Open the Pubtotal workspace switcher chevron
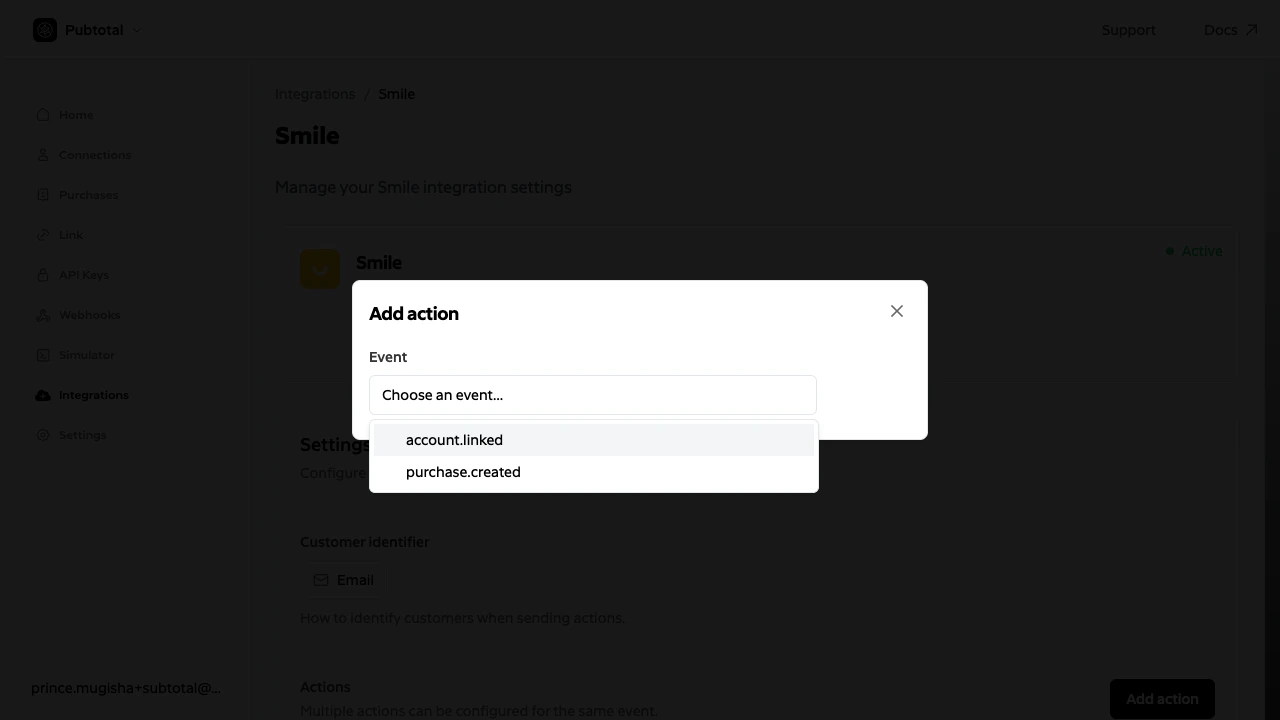Viewport: 1280px width, 720px height. pos(136,30)
